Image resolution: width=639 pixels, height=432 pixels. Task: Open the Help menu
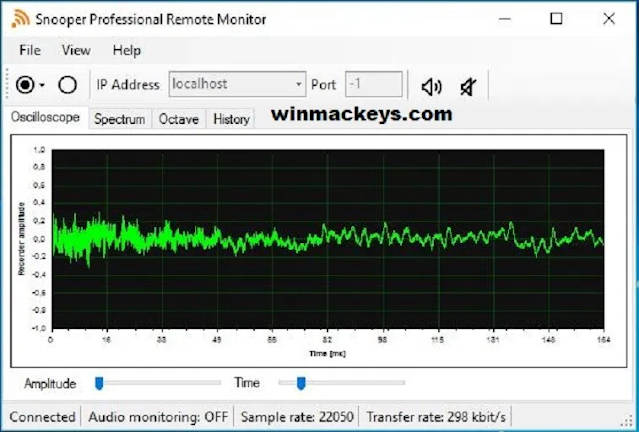(127, 50)
